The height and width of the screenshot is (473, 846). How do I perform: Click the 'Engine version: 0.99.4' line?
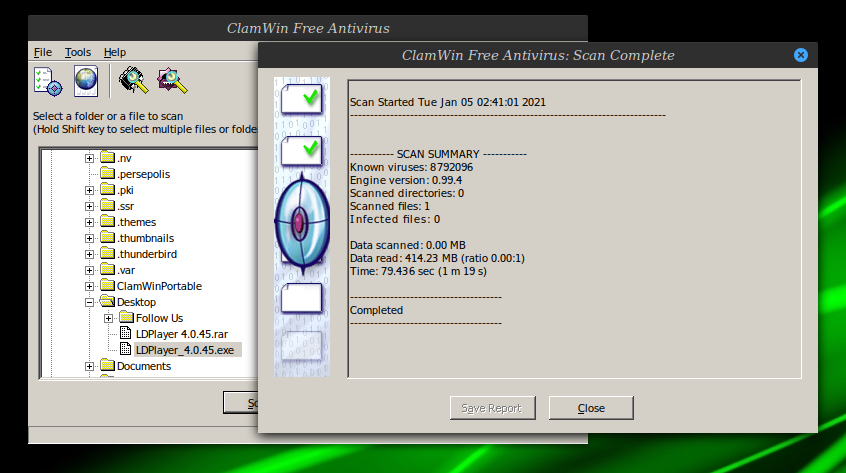(x=406, y=180)
